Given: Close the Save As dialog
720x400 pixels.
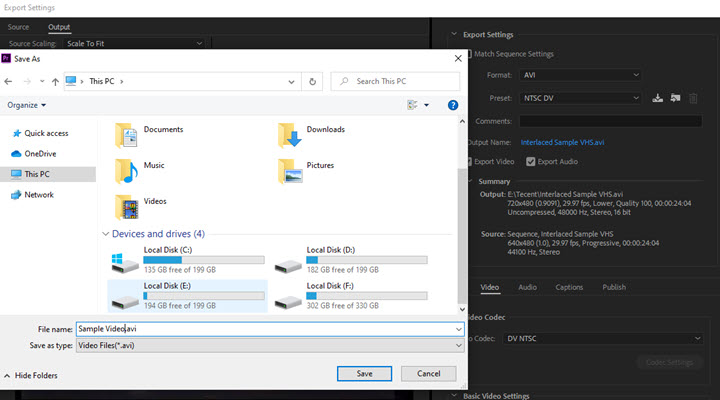Looking at the screenshot, I should click(x=458, y=58).
